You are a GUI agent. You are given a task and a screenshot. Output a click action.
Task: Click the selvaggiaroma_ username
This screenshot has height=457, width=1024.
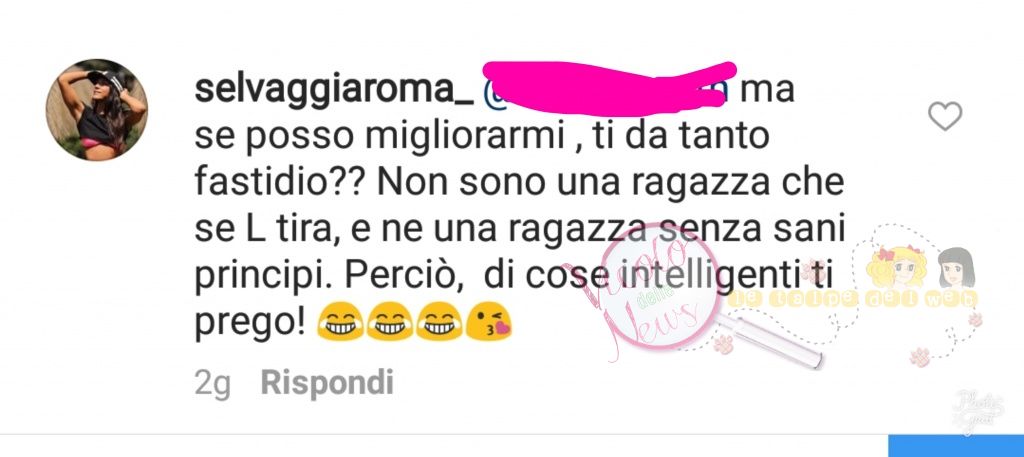334,91
